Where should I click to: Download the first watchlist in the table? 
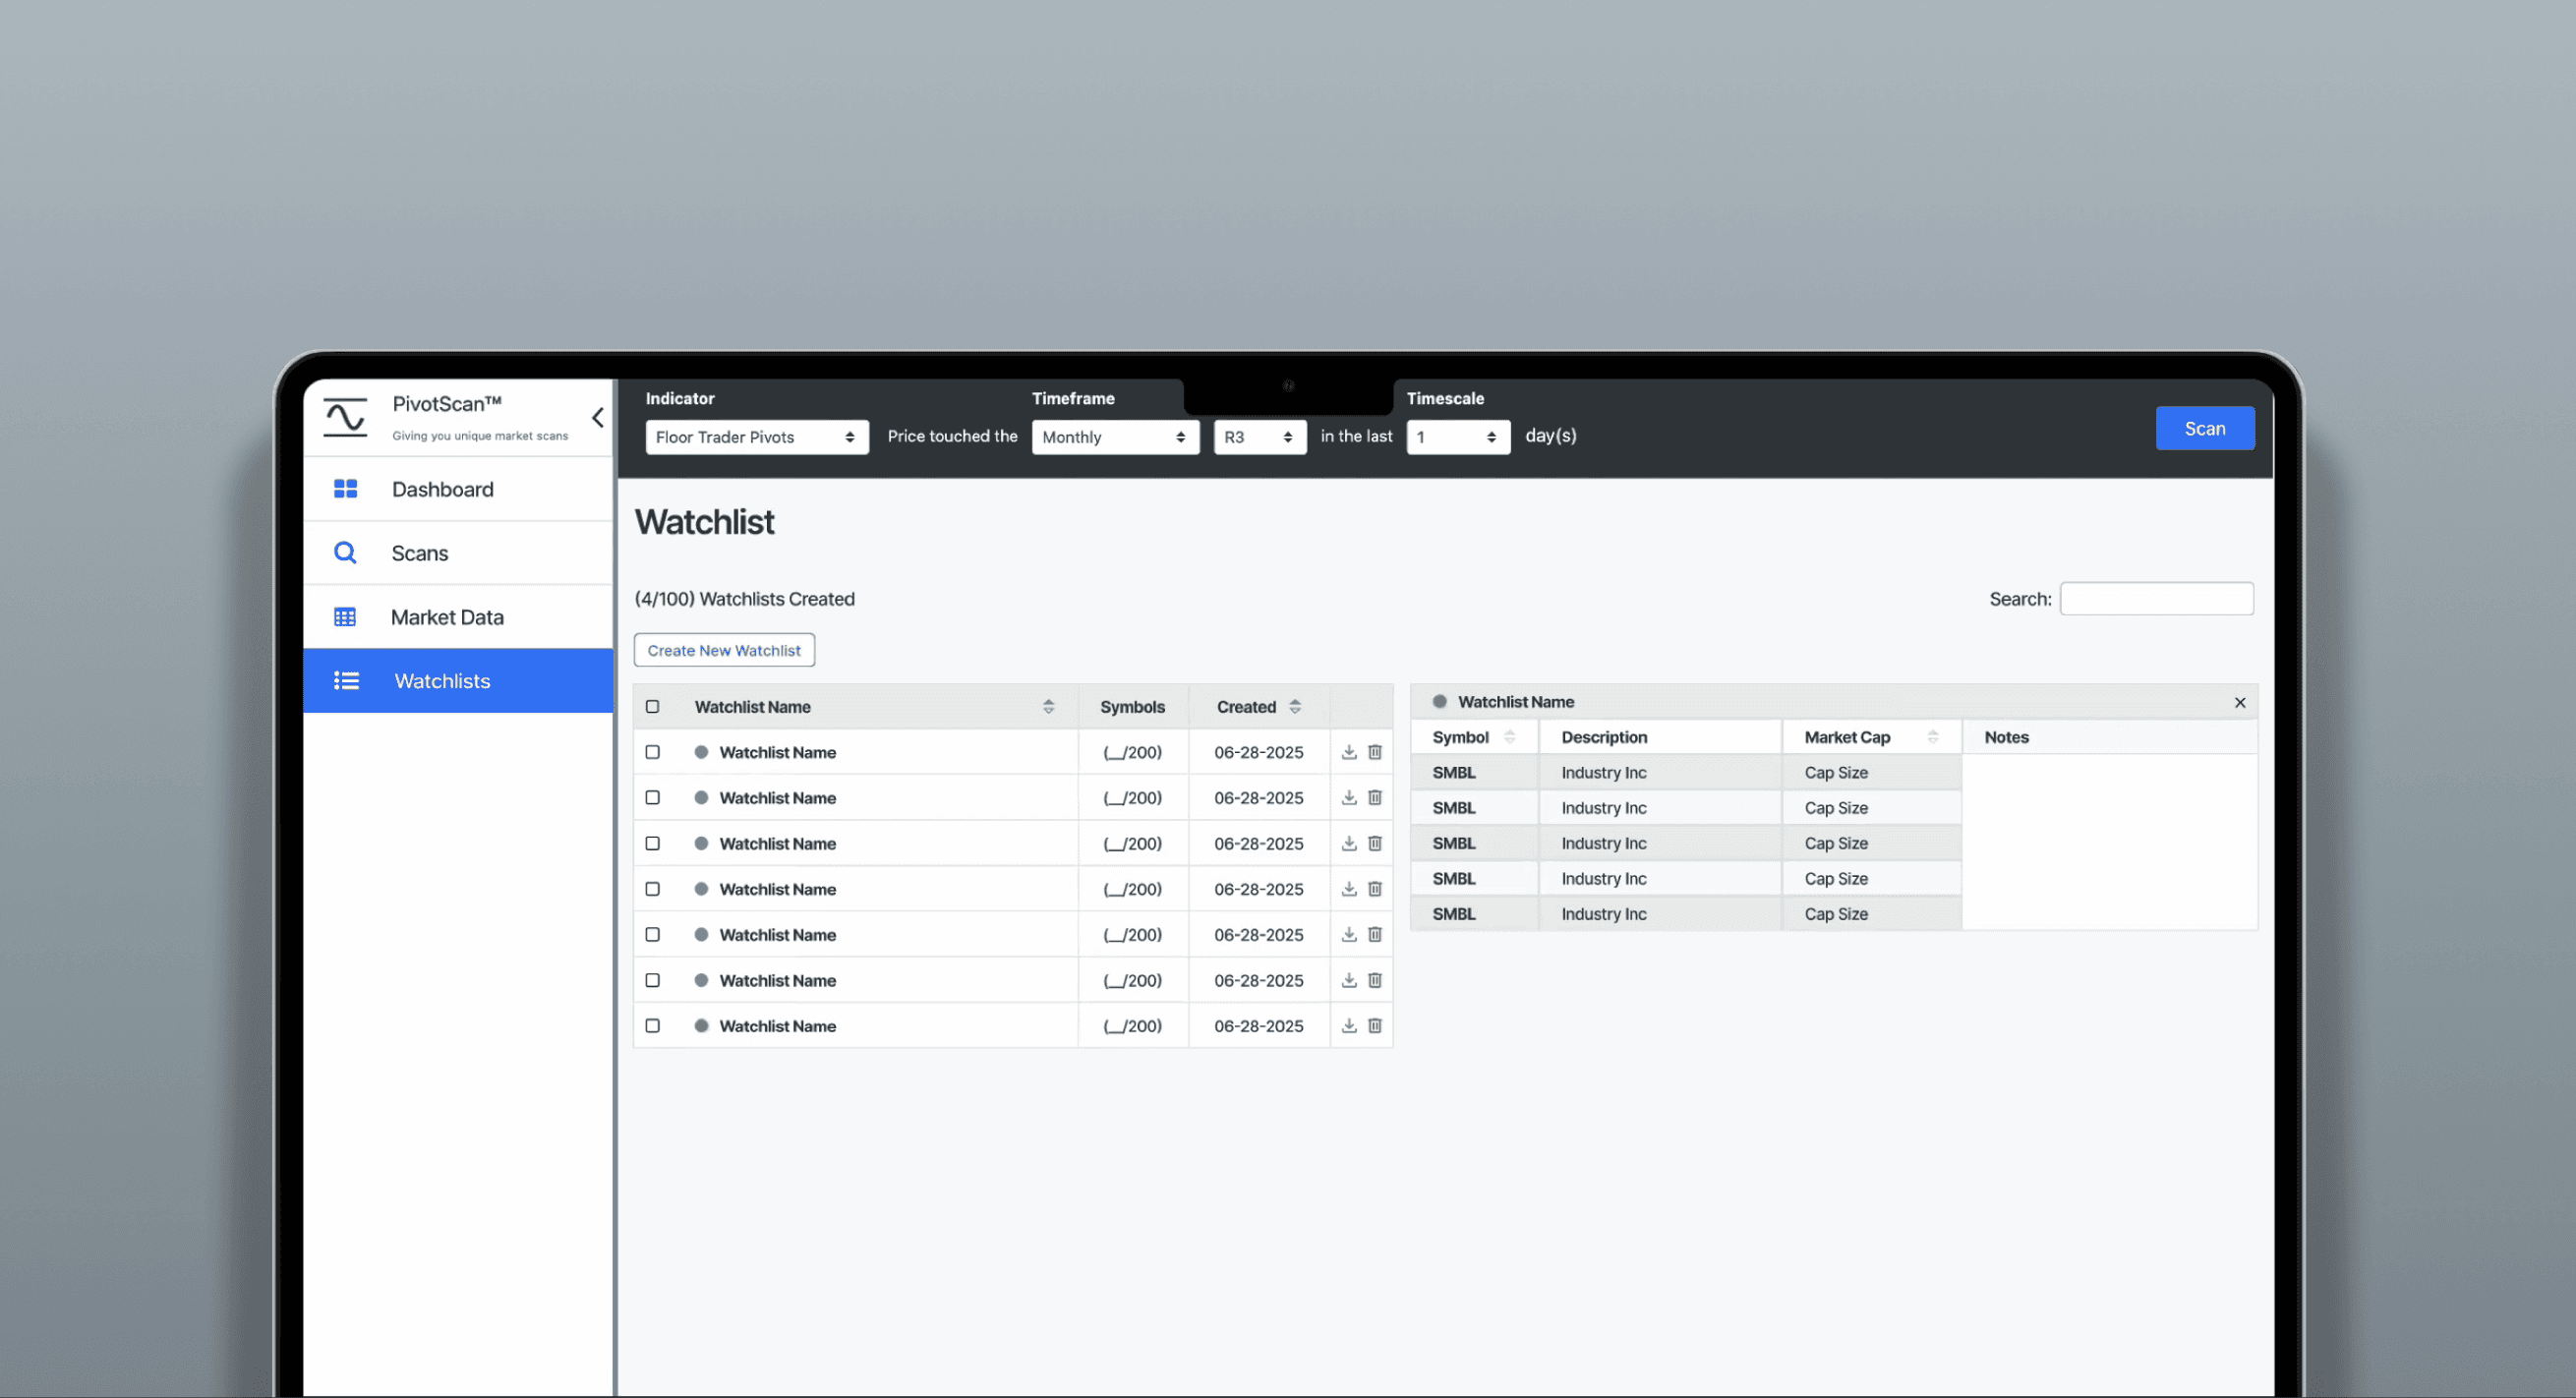1349,752
